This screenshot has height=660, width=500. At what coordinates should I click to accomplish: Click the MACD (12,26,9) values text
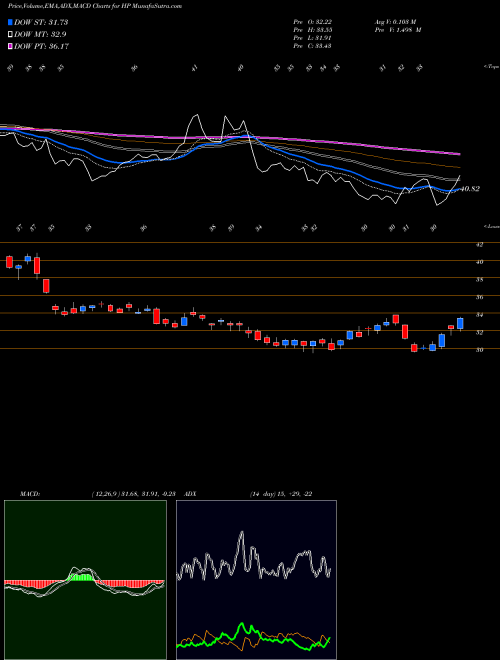pos(136,494)
